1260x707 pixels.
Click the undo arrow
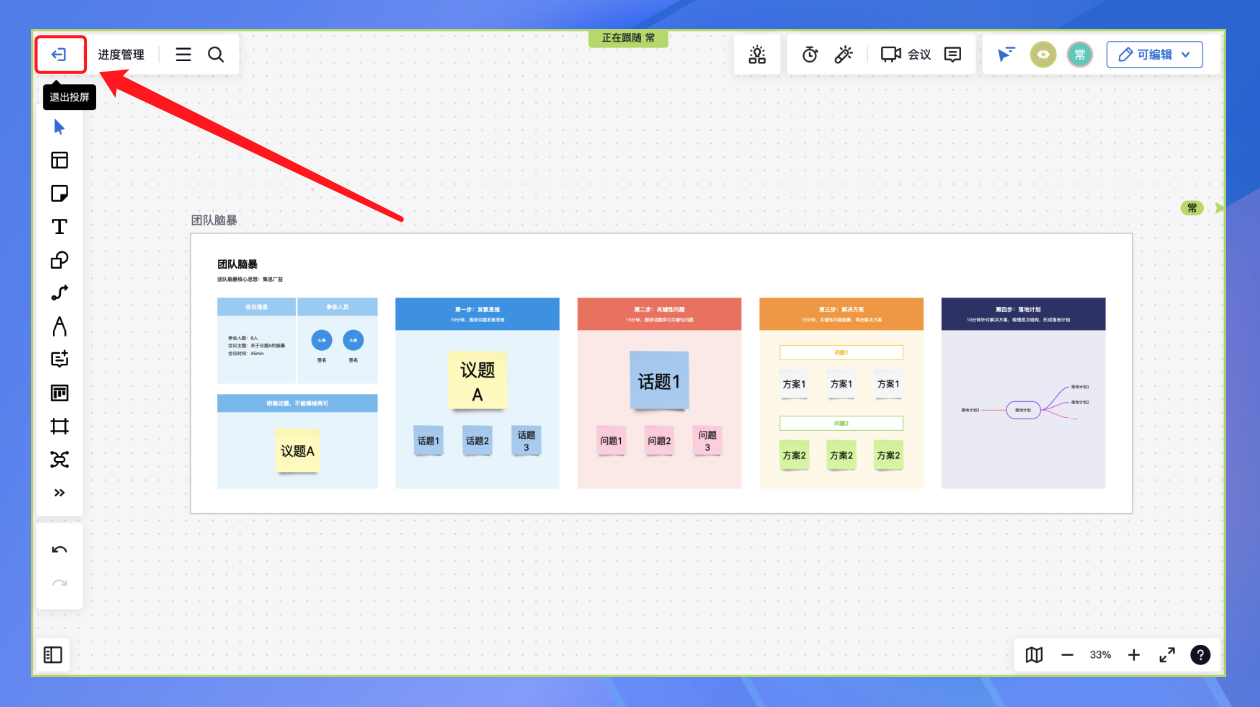[x=59, y=550]
